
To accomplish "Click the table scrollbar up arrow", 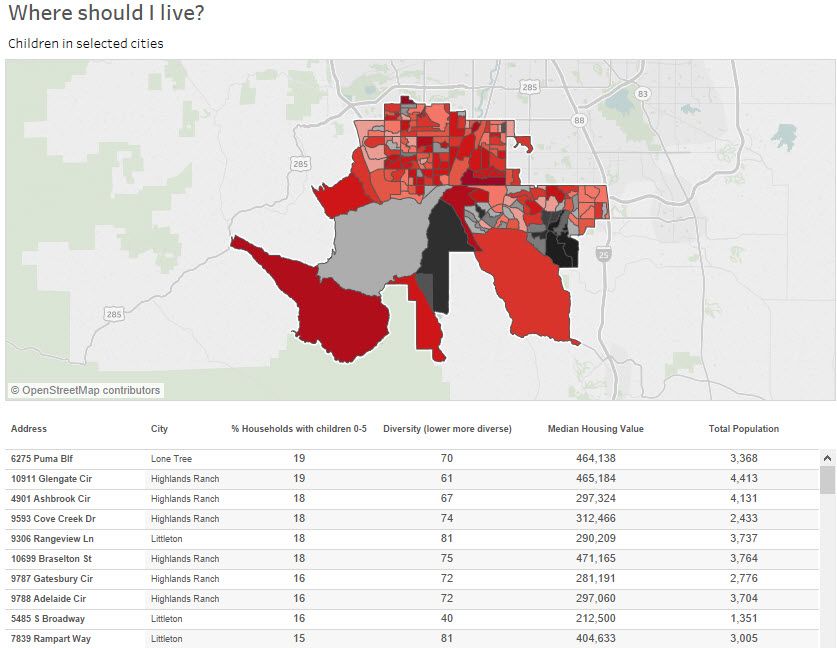I will click(827, 458).
